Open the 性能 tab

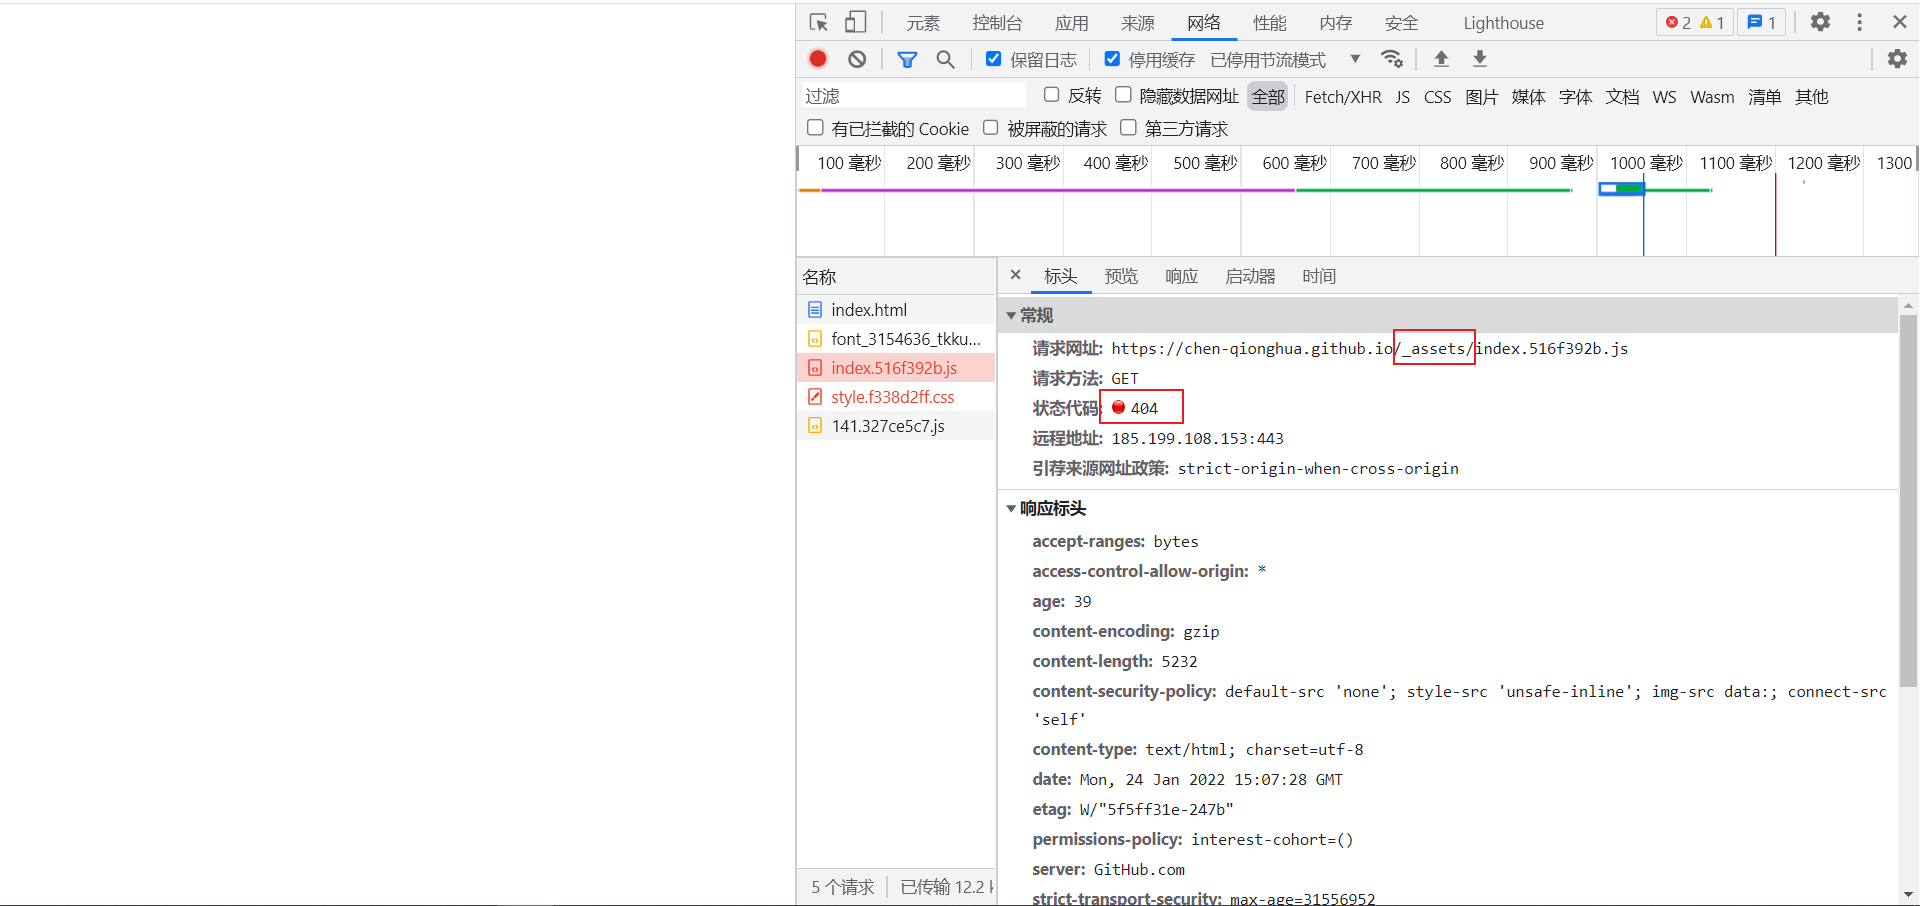click(x=1269, y=23)
